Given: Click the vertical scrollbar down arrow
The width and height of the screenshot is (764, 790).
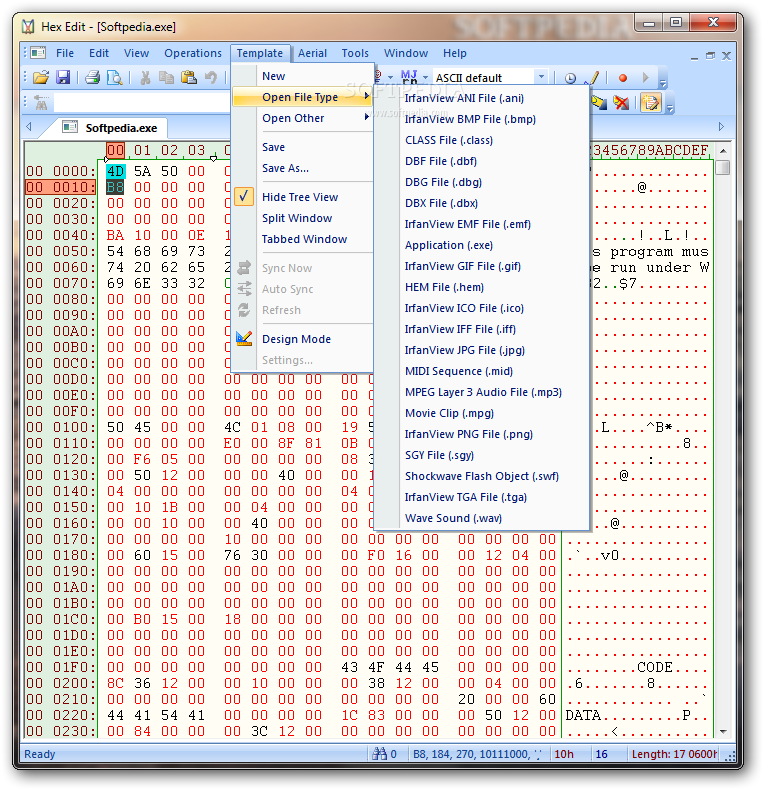Looking at the screenshot, I should pos(723,732).
